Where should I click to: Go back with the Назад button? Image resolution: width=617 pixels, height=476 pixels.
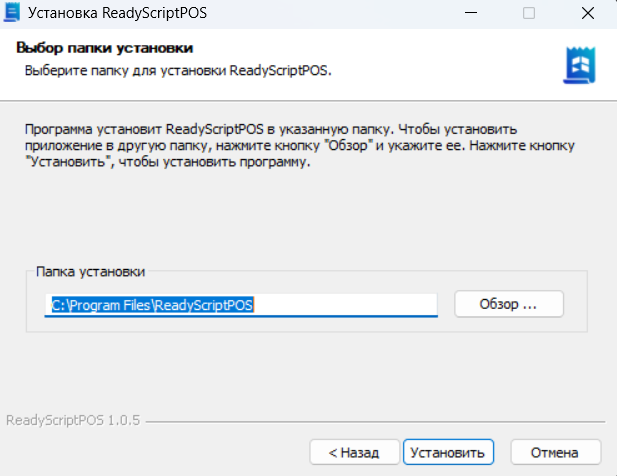click(354, 452)
